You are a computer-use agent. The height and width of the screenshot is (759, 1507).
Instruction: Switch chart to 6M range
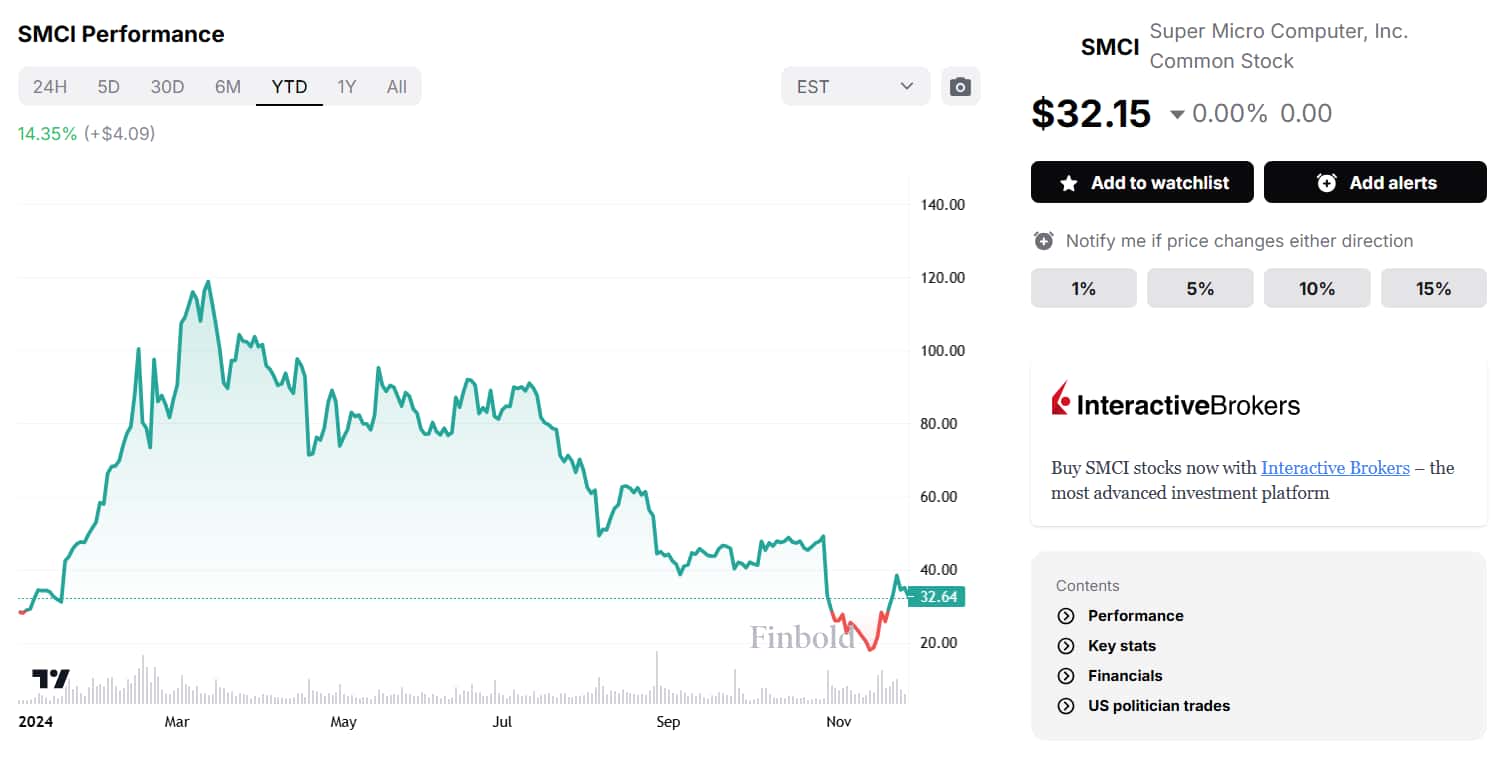click(228, 87)
